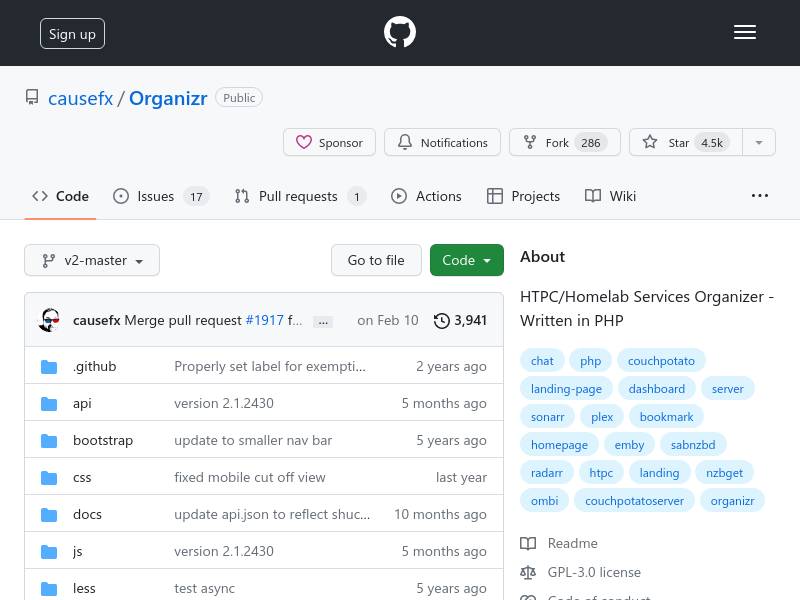
Task: Open pull request #1917 link
Action: pos(264,320)
